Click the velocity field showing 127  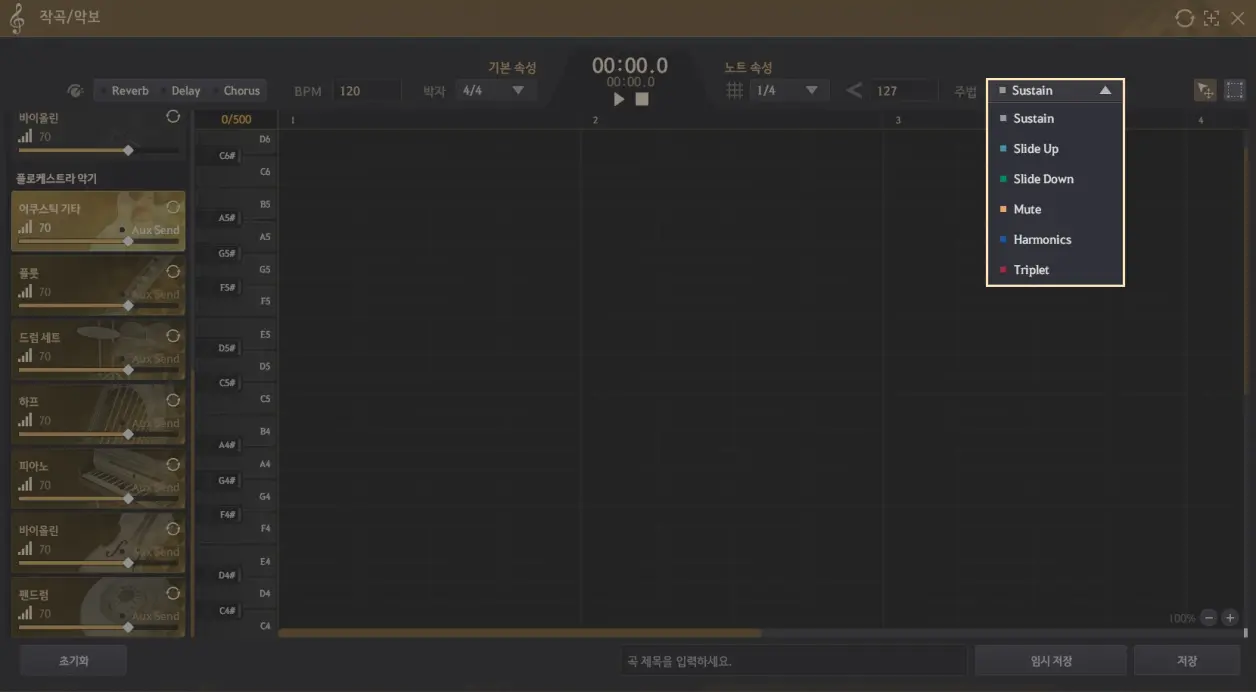click(903, 90)
